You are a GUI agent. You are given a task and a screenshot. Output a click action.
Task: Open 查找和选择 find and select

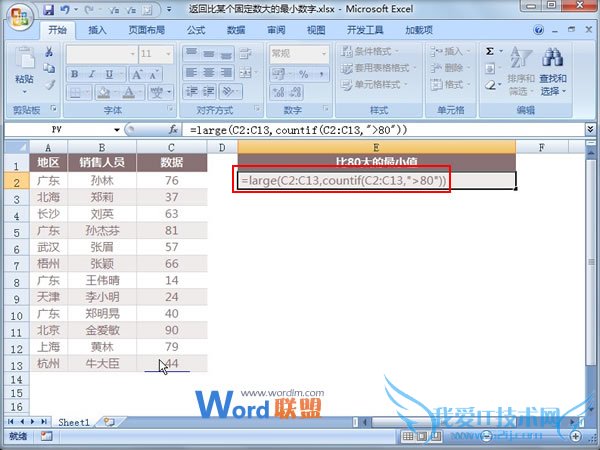pyautogui.click(x=553, y=71)
